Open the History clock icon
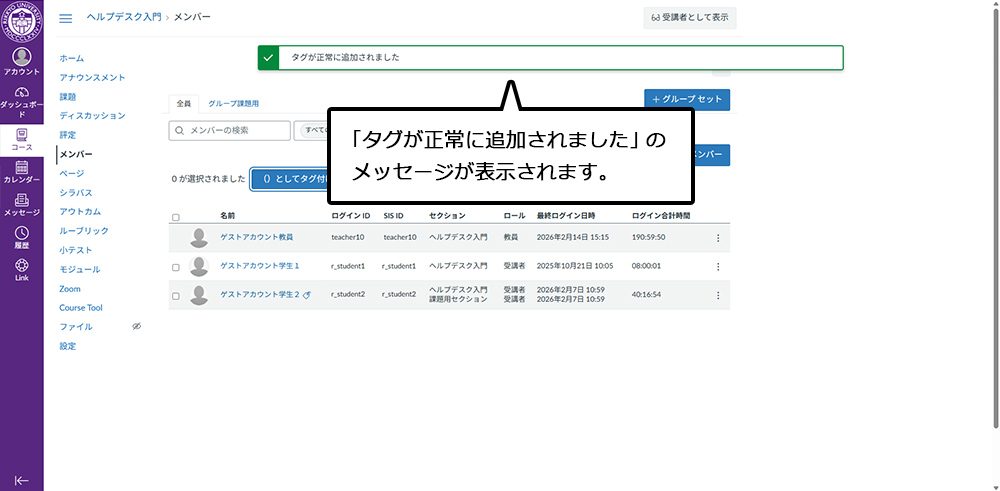1000x491 pixels. (x=21, y=237)
